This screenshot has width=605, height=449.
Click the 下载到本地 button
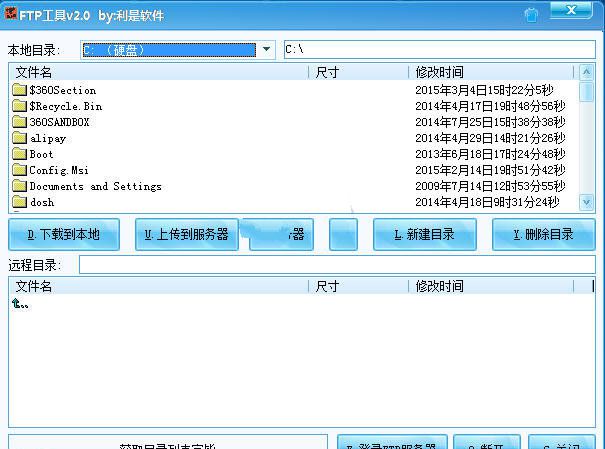pyautogui.click(x=64, y=234)
